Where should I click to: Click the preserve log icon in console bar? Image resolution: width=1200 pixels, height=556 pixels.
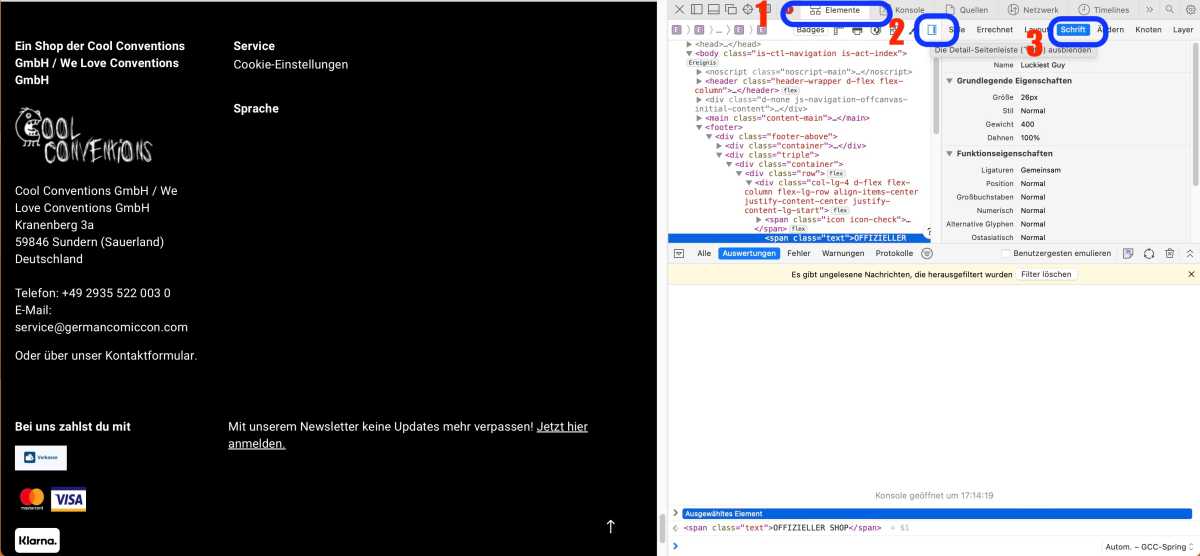coord(1128,253)
